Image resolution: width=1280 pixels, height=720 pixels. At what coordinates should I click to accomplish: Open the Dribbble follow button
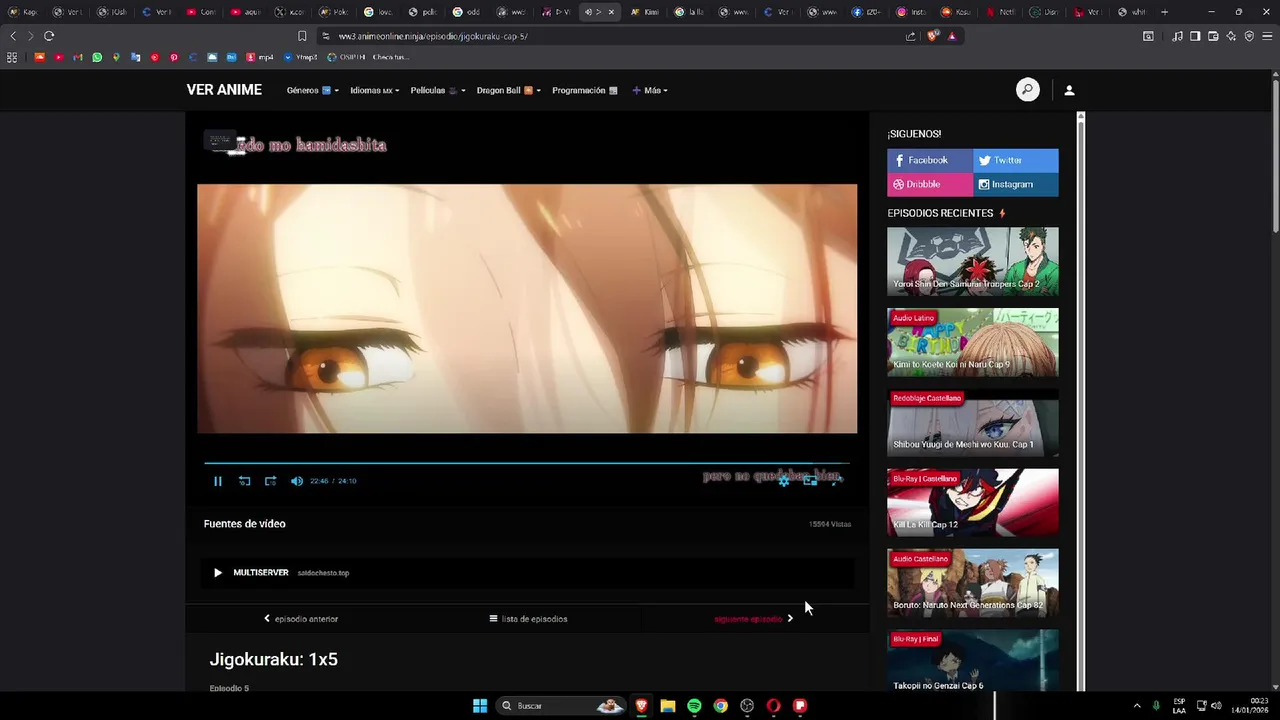pyautogui.click(x=930, y=184)
